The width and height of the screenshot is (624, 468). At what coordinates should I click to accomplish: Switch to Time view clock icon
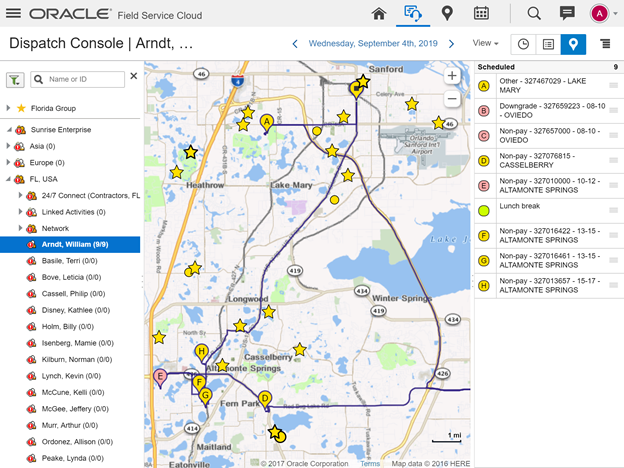pyautogui.click(x=523, y=44)
